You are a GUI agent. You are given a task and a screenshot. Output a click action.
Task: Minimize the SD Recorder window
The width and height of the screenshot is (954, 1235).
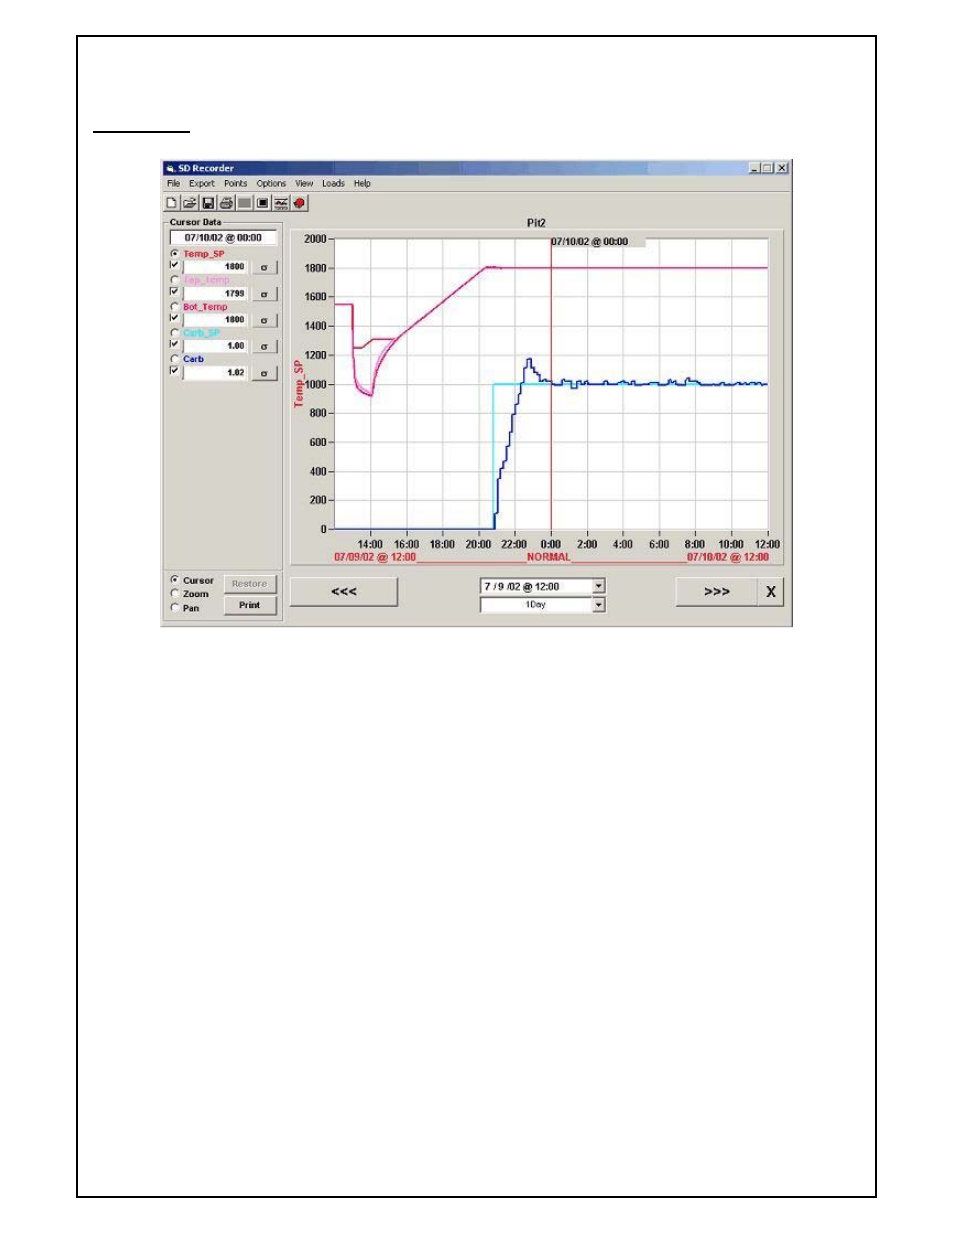click(754, 168)
